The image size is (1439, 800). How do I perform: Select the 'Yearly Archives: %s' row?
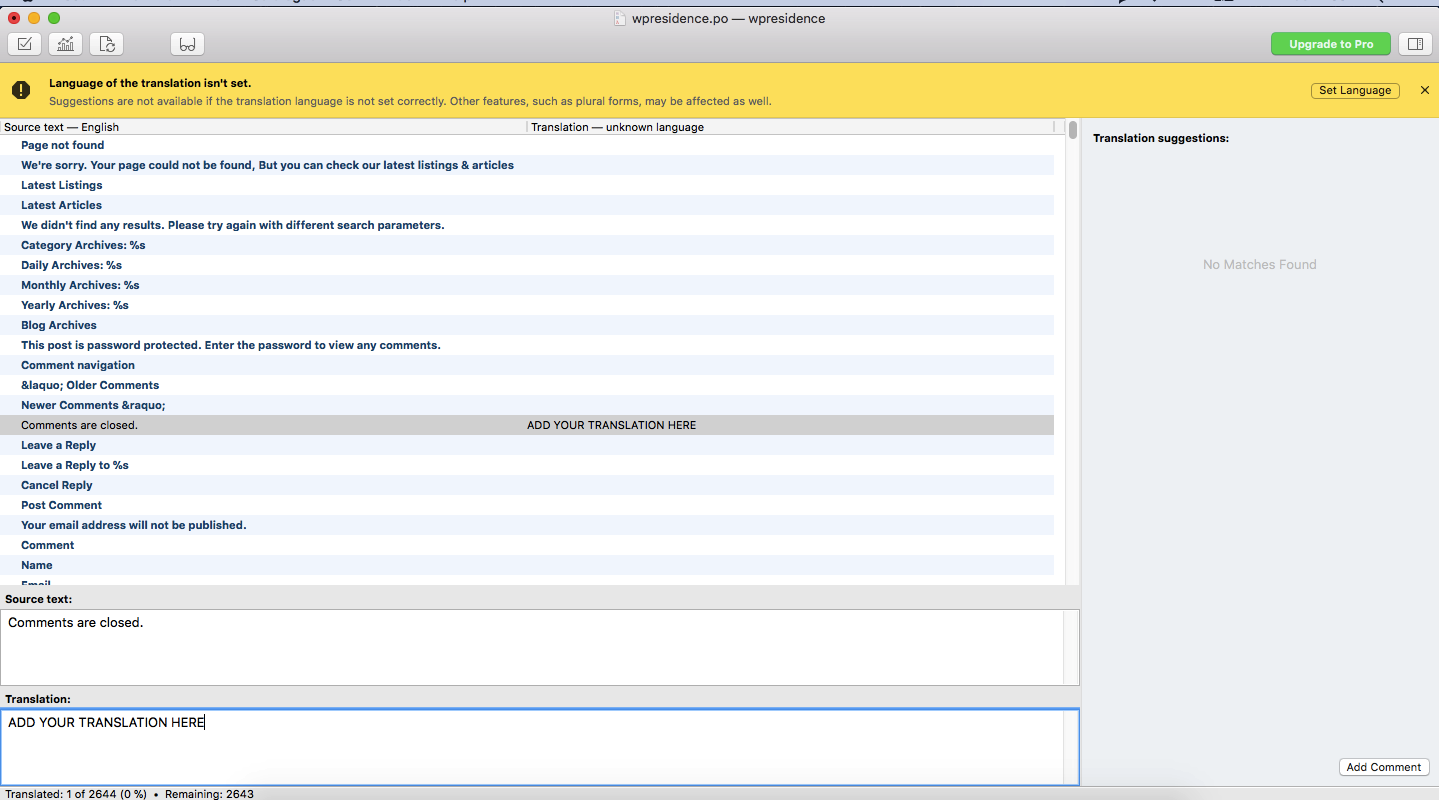click(x=527, y=305)
